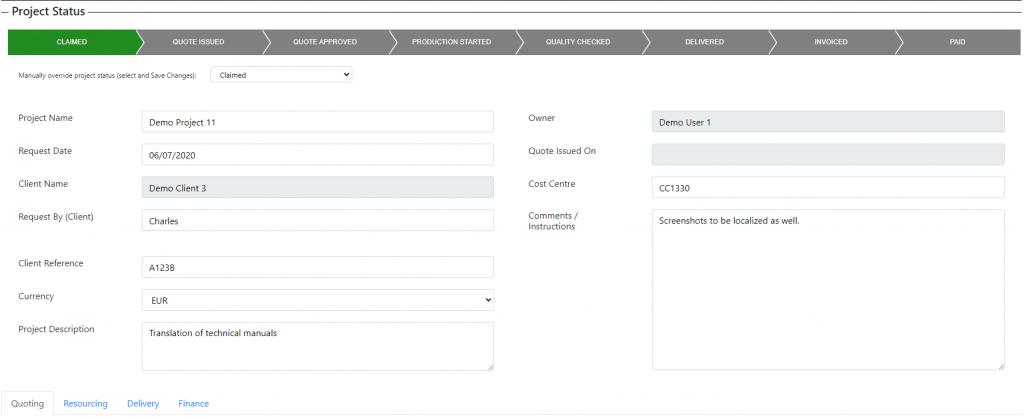Click inside the Comments / Instructions textarea

(828, 290)
